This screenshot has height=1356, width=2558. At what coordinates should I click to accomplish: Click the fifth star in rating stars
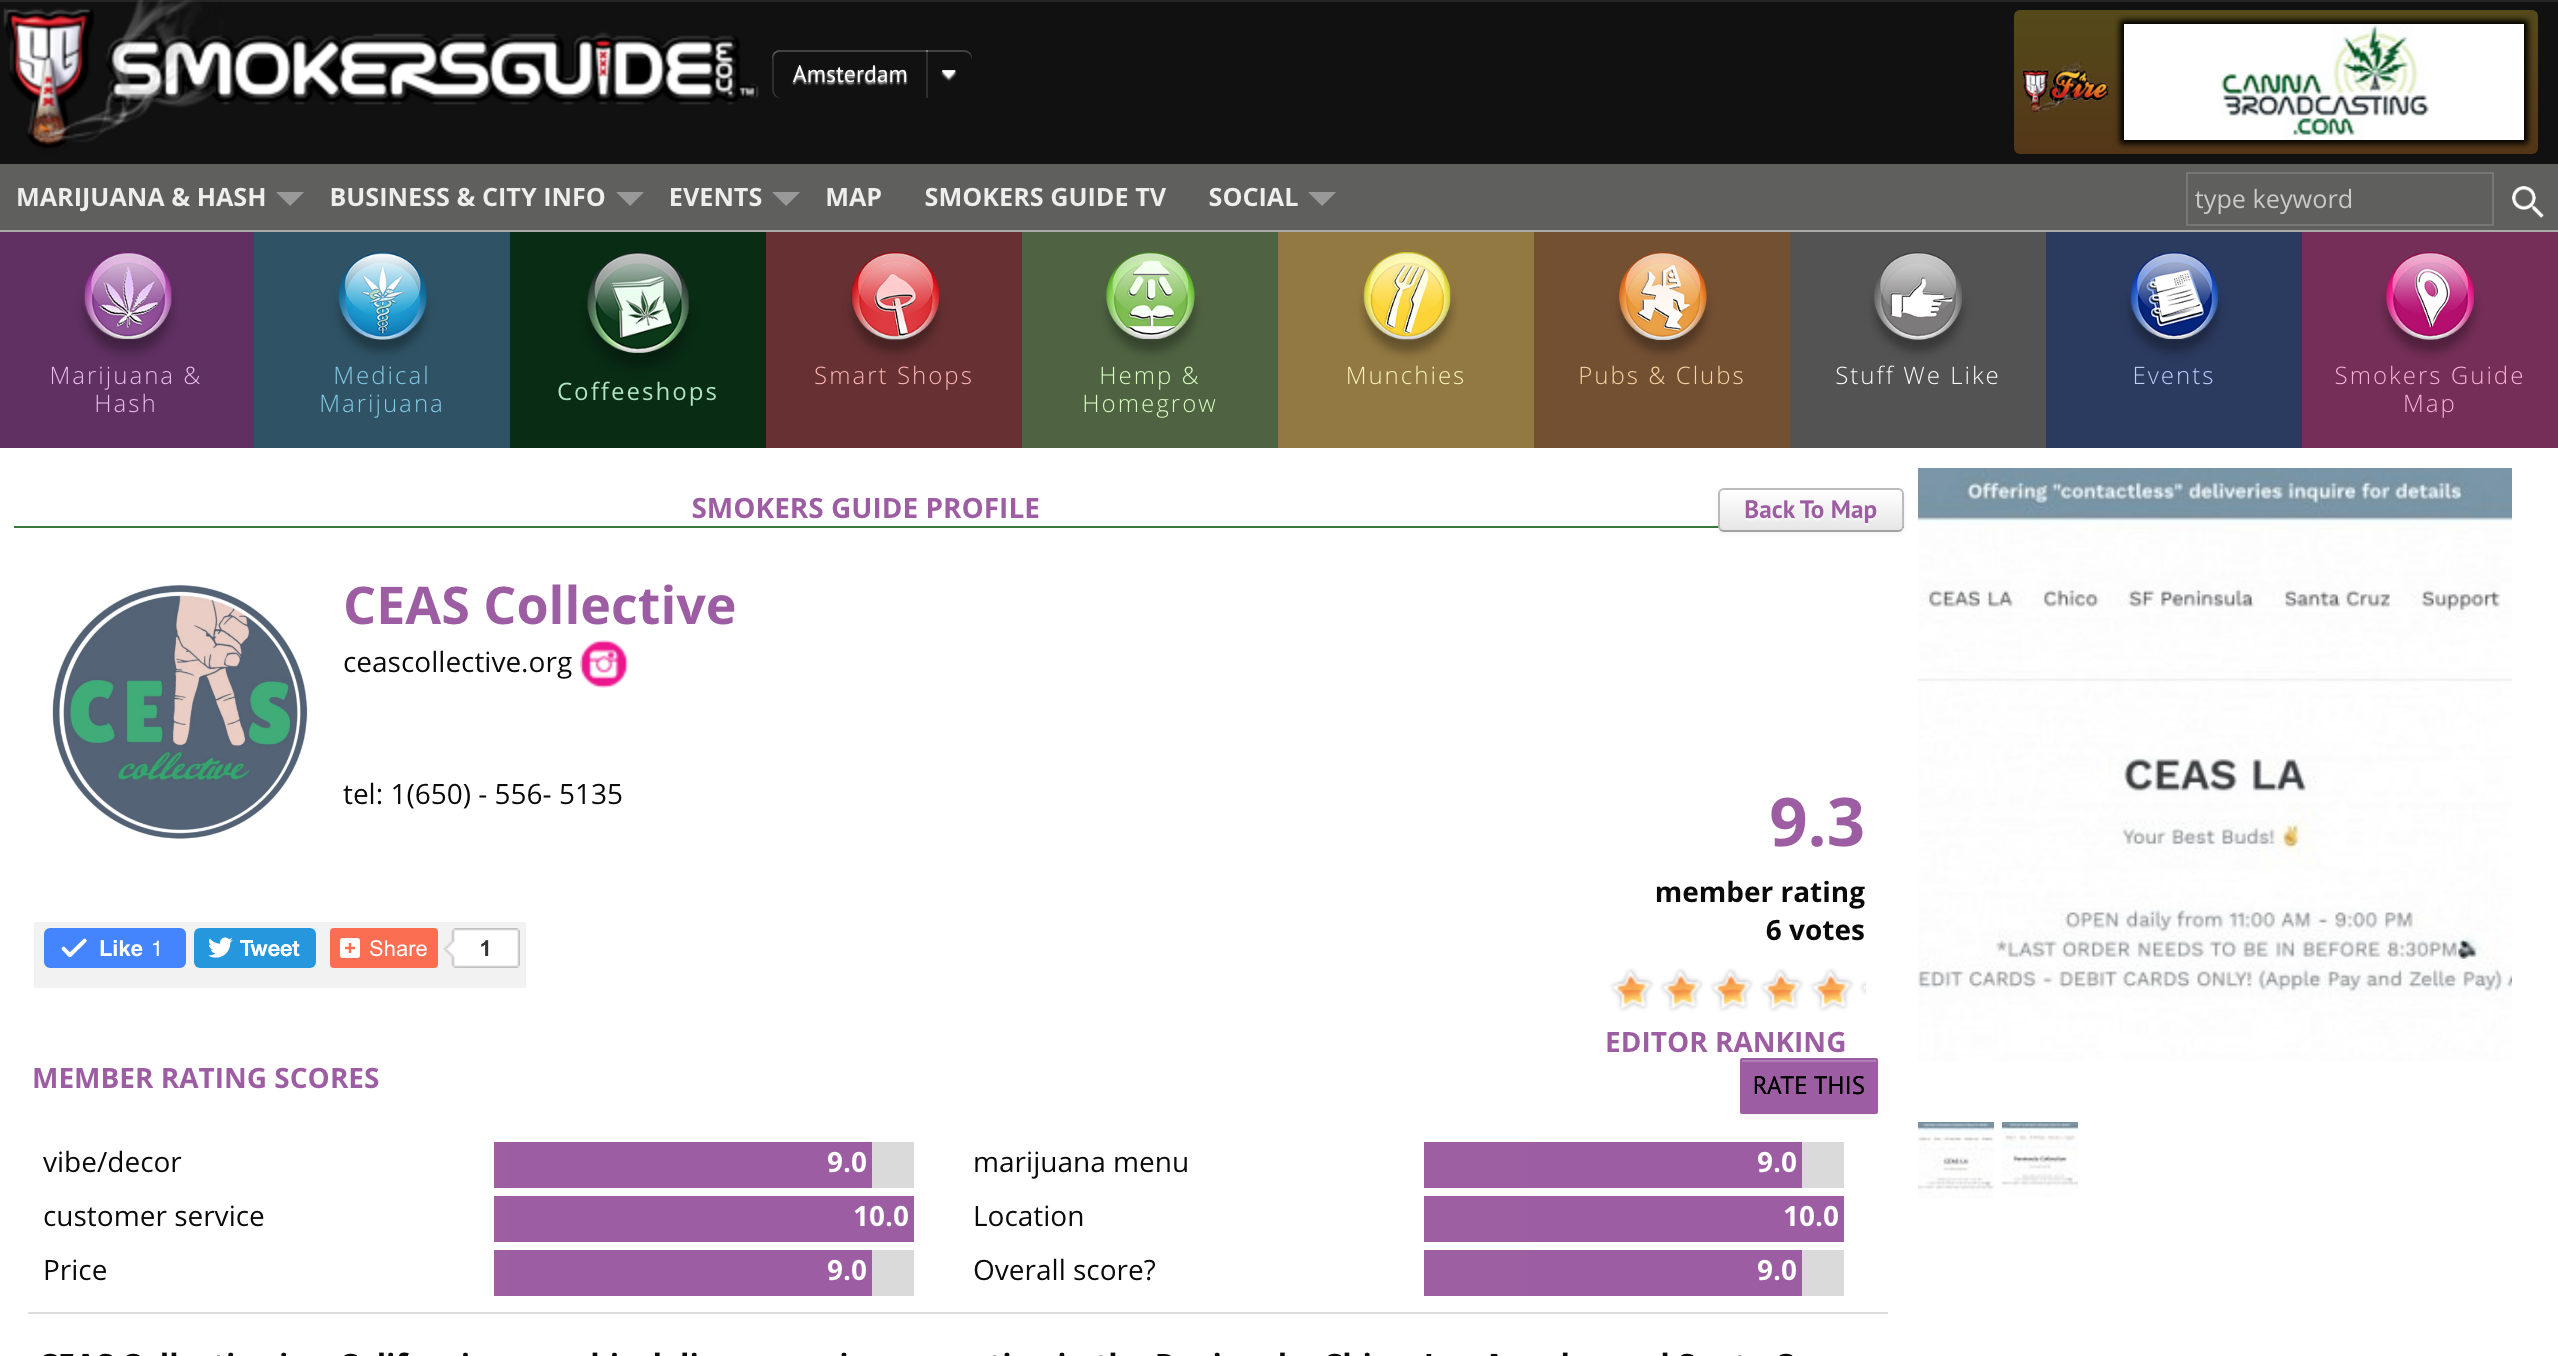click(x=1832, y=990)
